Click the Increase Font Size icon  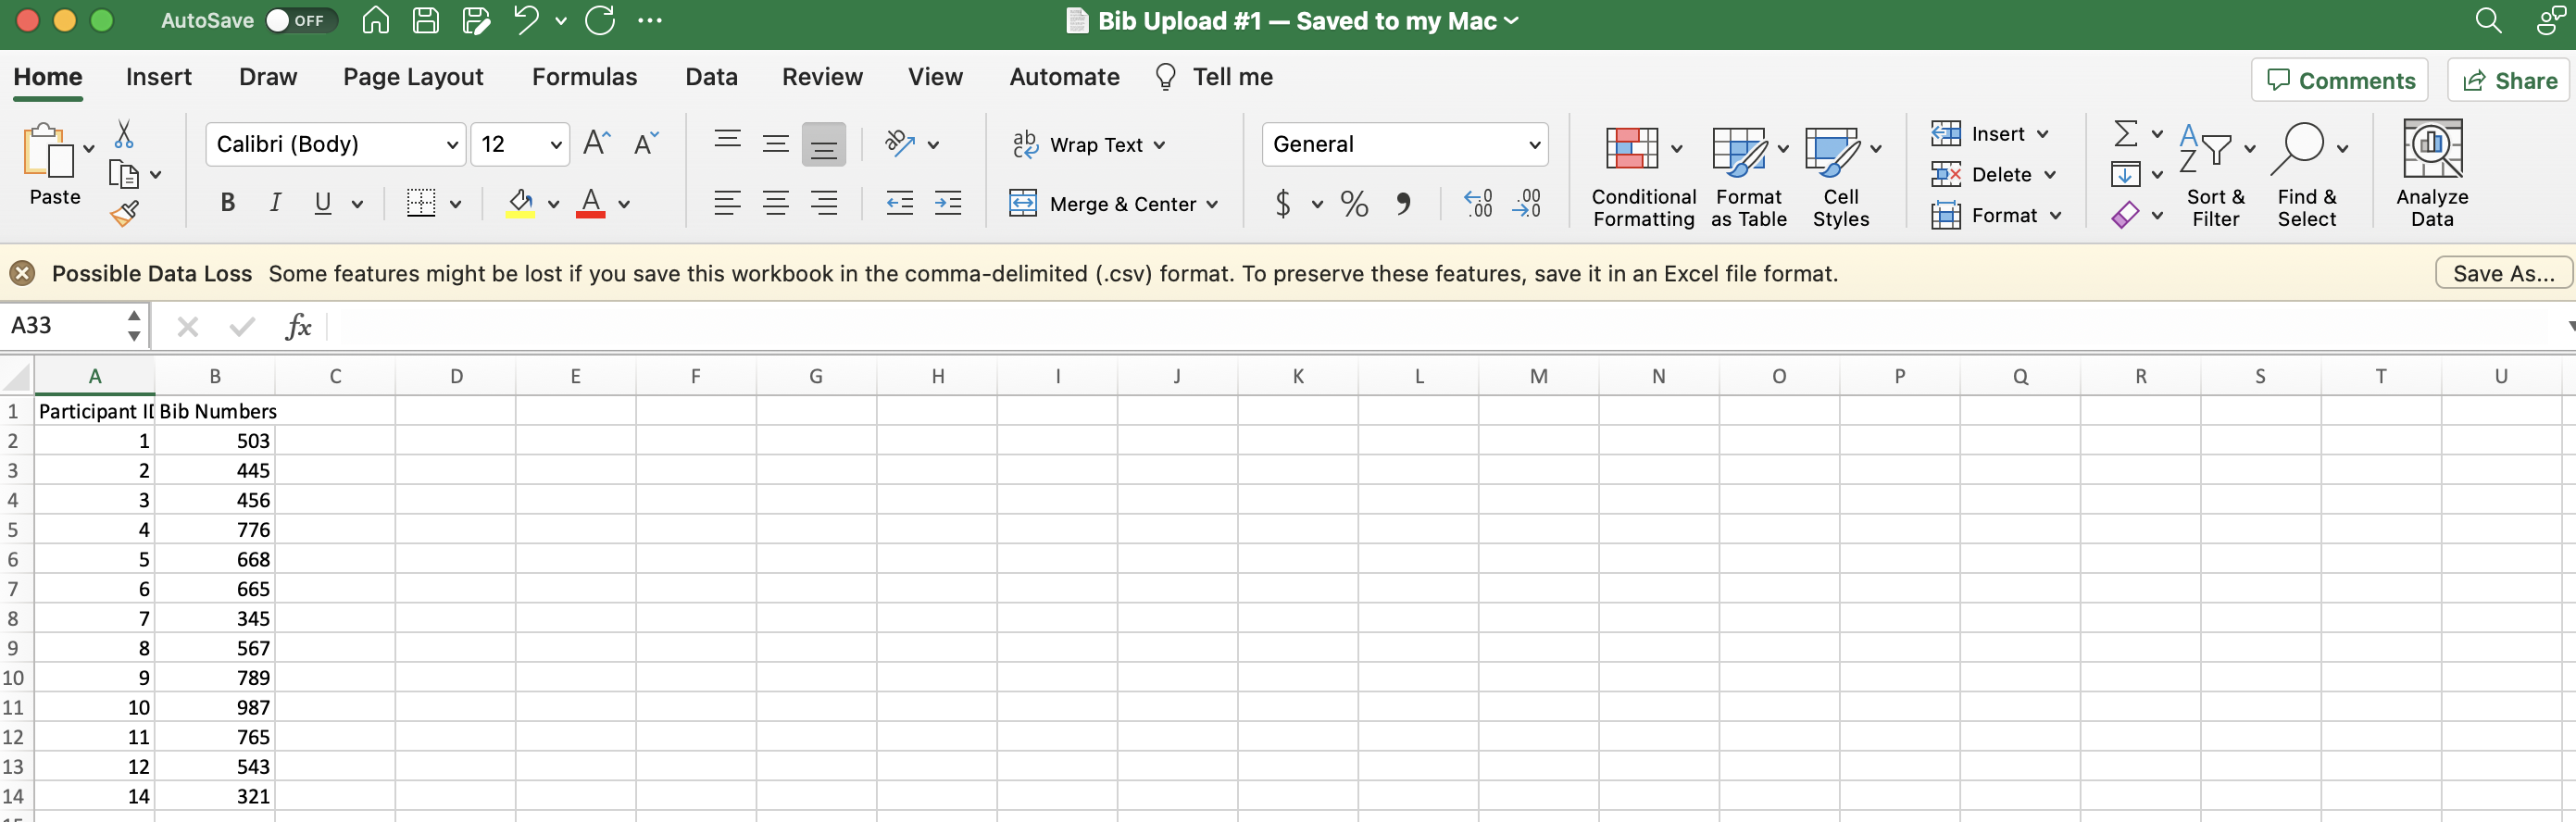tap(596, 144)
